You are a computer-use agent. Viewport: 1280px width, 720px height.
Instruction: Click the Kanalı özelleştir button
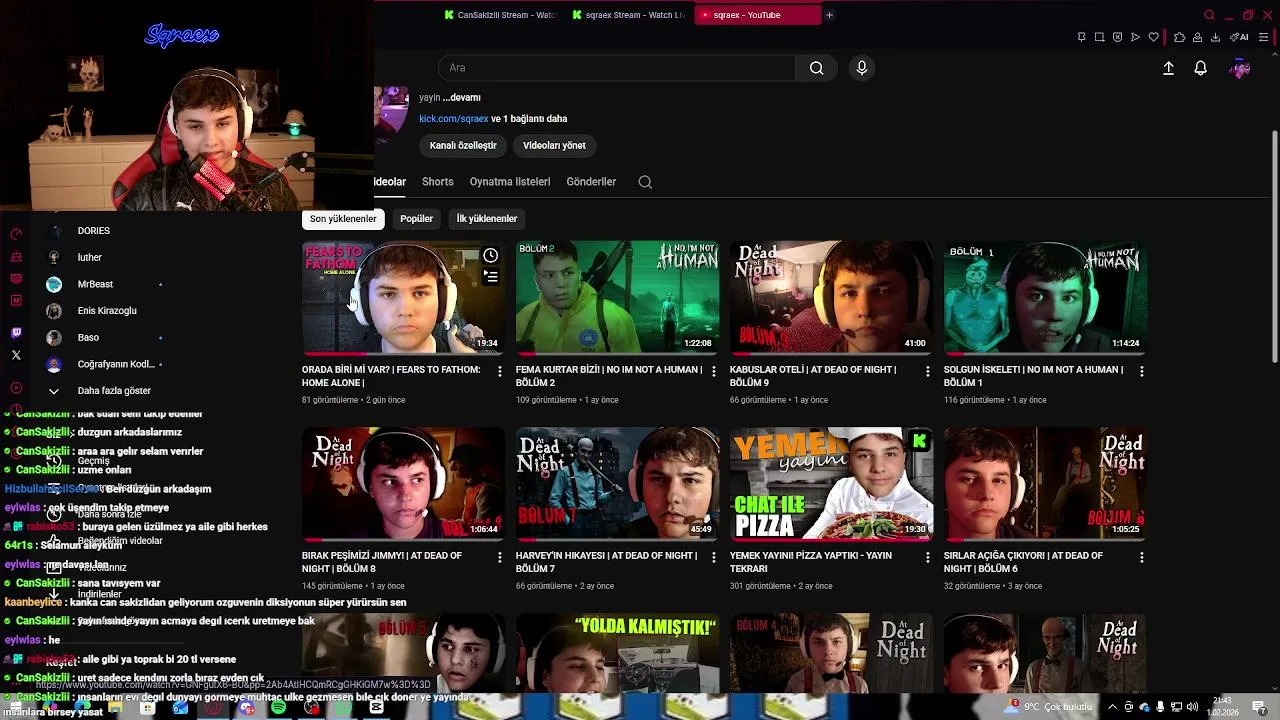(463, 145)
